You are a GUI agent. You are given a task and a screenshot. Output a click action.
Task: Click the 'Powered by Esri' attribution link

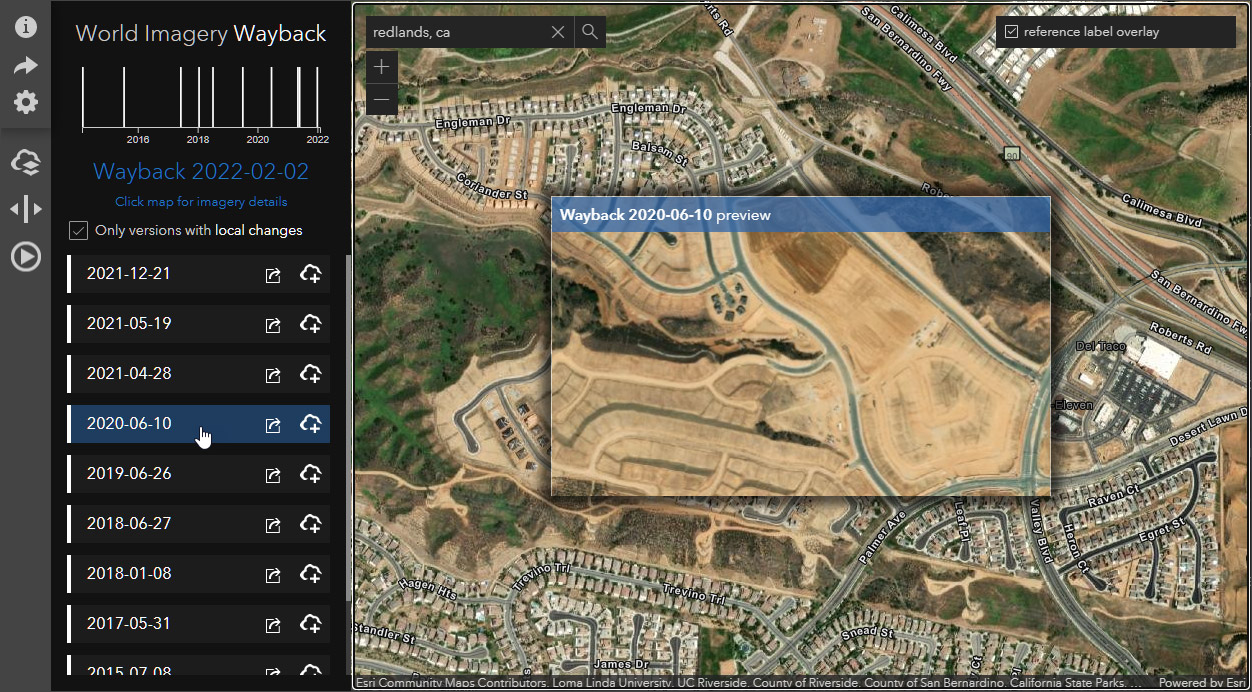[x=1203, y=684]
